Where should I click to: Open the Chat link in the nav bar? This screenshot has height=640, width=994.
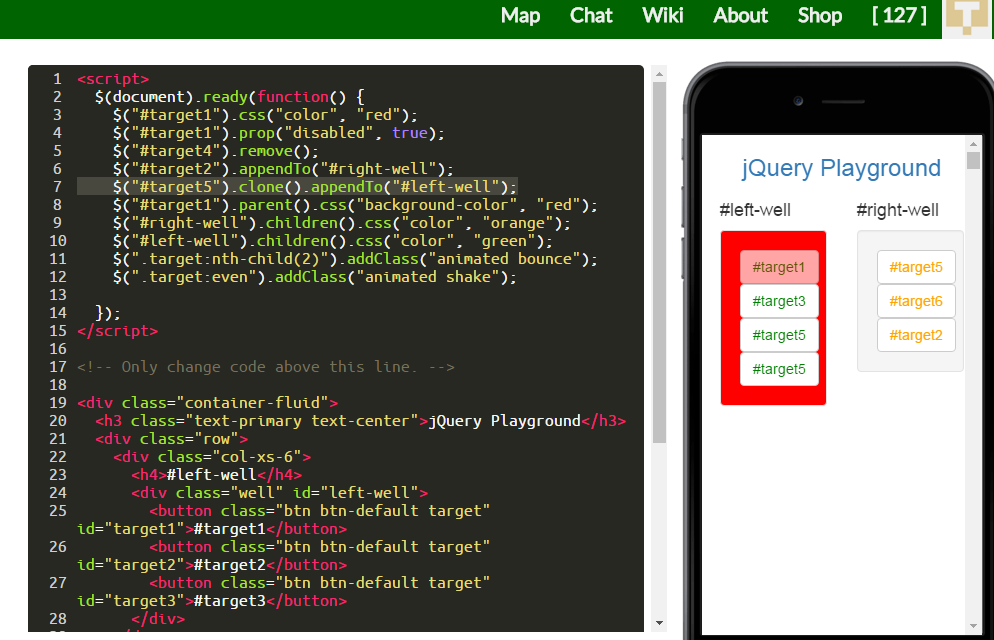click(x=591, y=15)
